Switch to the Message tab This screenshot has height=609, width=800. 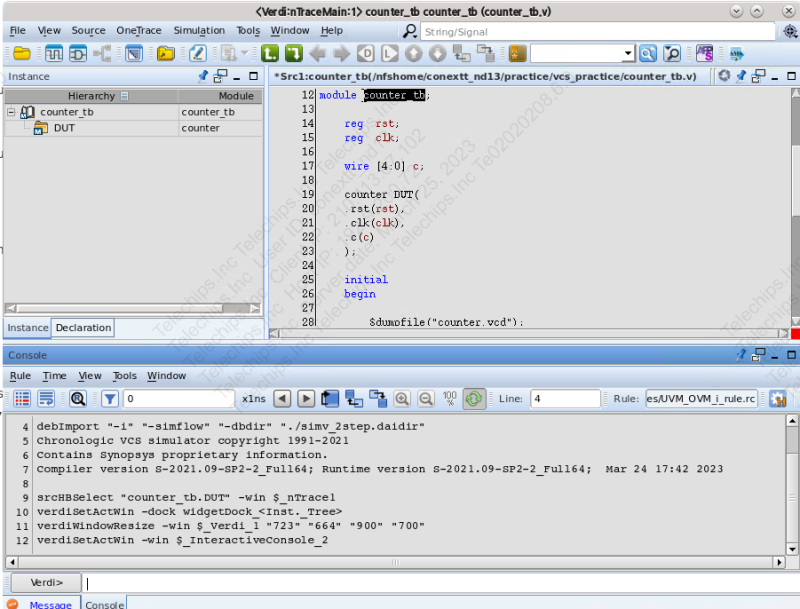[x=51, y=604]
